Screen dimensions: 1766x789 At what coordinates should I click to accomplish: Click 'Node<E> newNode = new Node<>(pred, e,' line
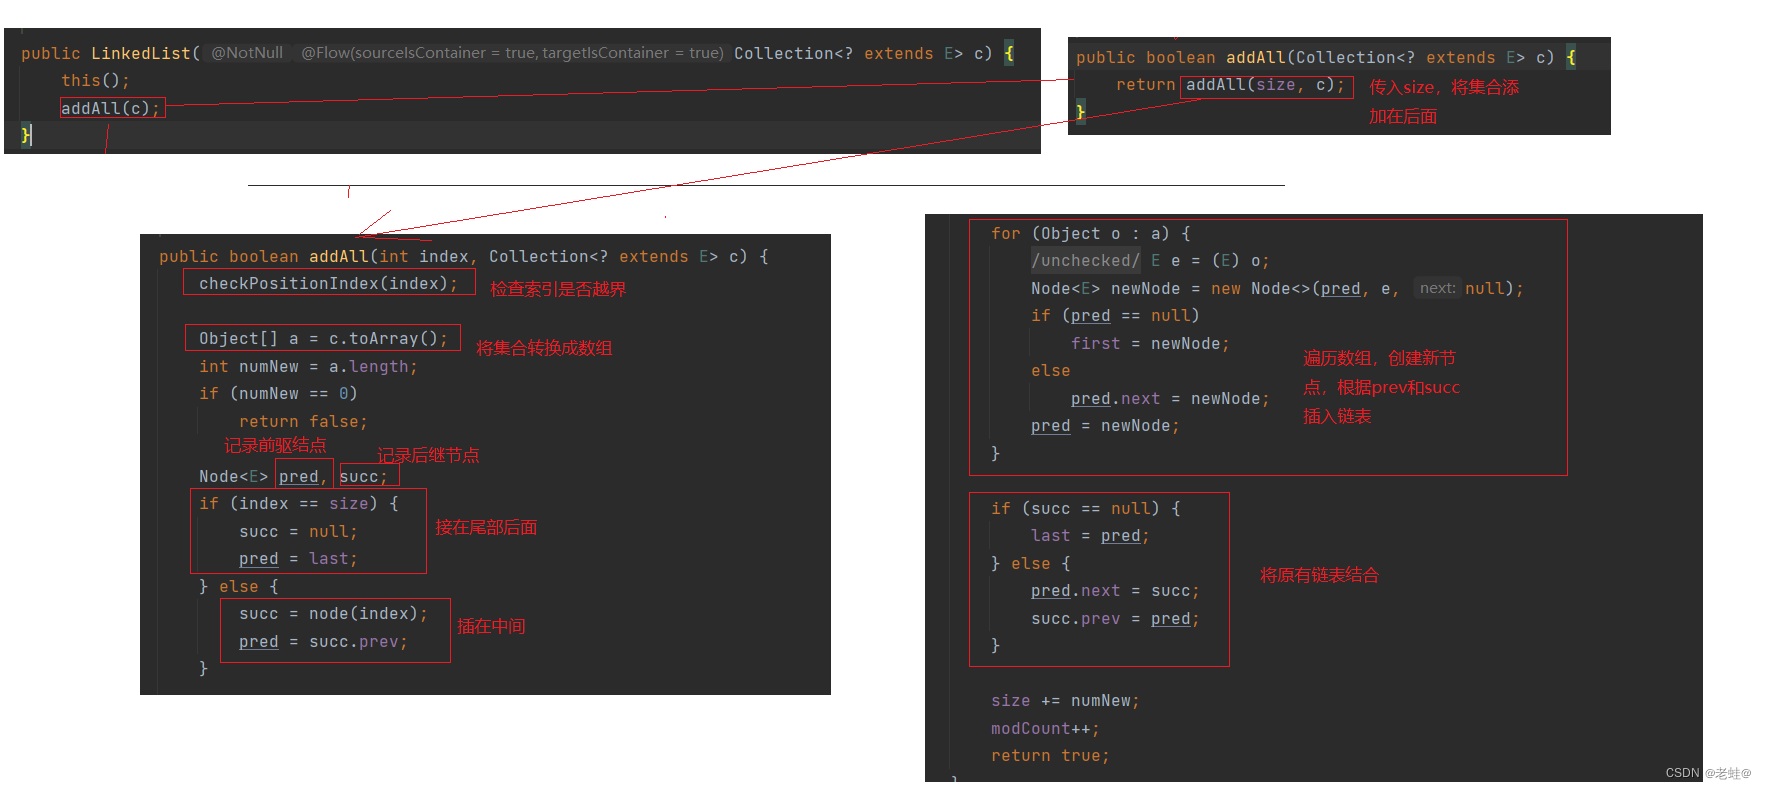coord(1215,288)
